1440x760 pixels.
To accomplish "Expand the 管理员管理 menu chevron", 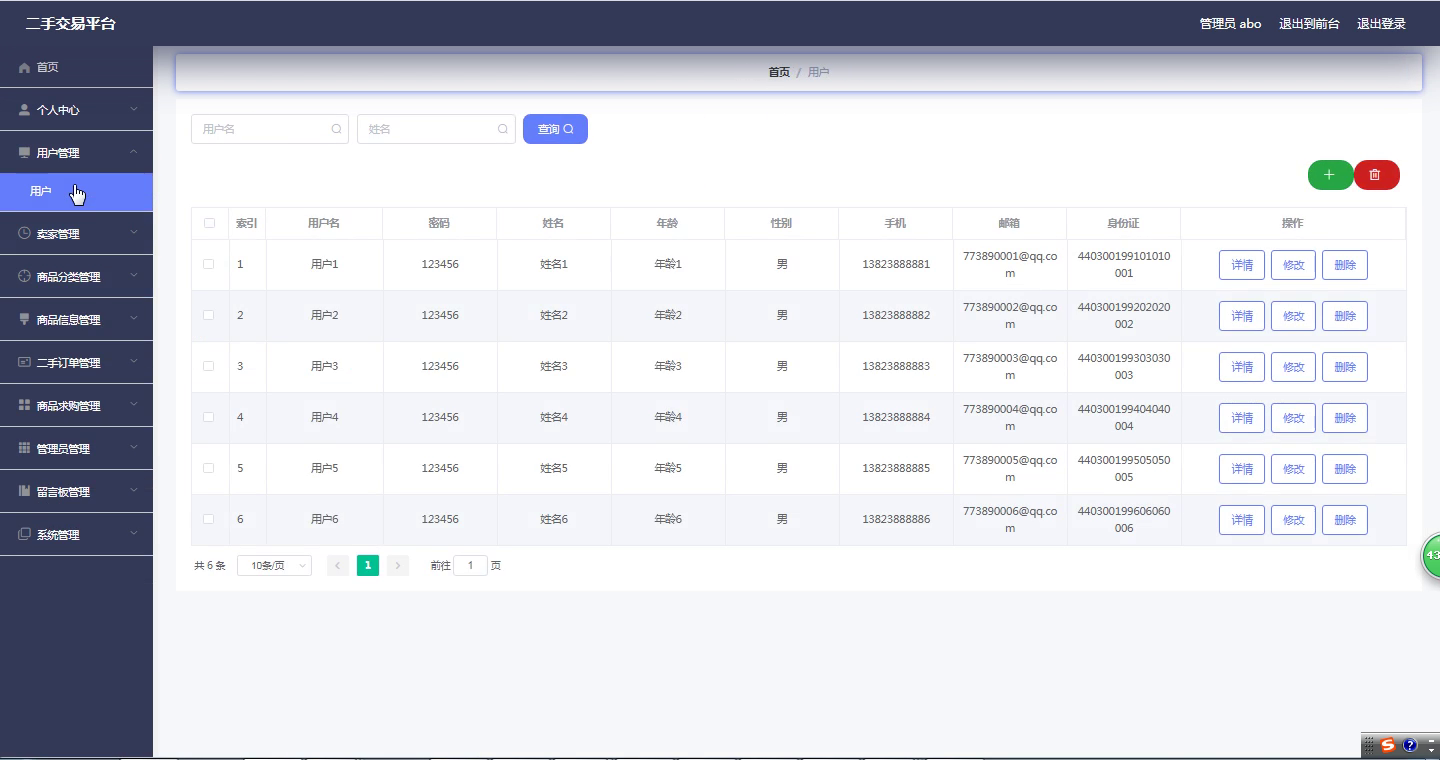I will (134, 448).
